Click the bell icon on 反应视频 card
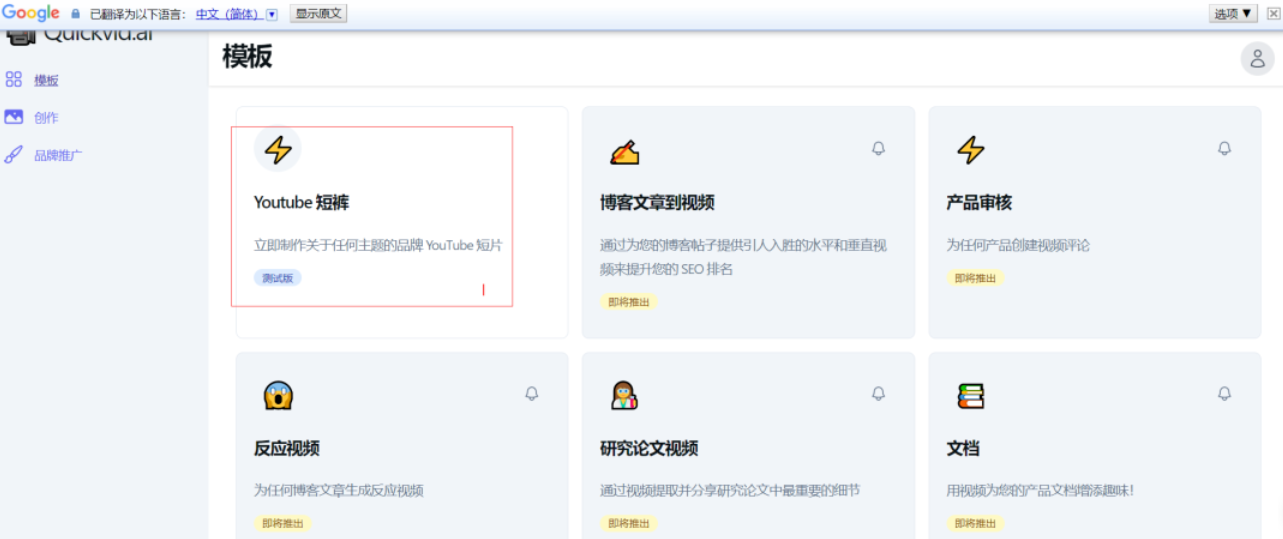The width and height of the screenshot is (1283, 539). point(532,394)
